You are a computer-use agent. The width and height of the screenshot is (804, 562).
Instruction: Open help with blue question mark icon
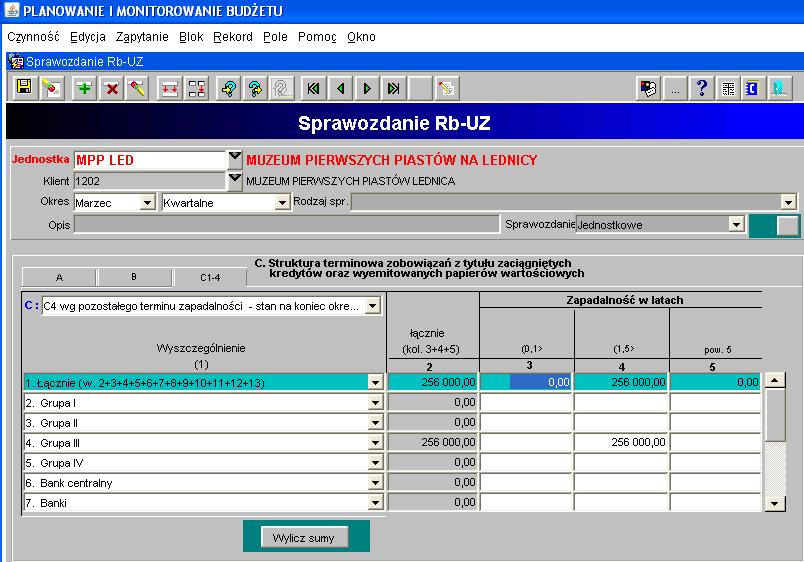pyautogui.click(x=702, y=88)
